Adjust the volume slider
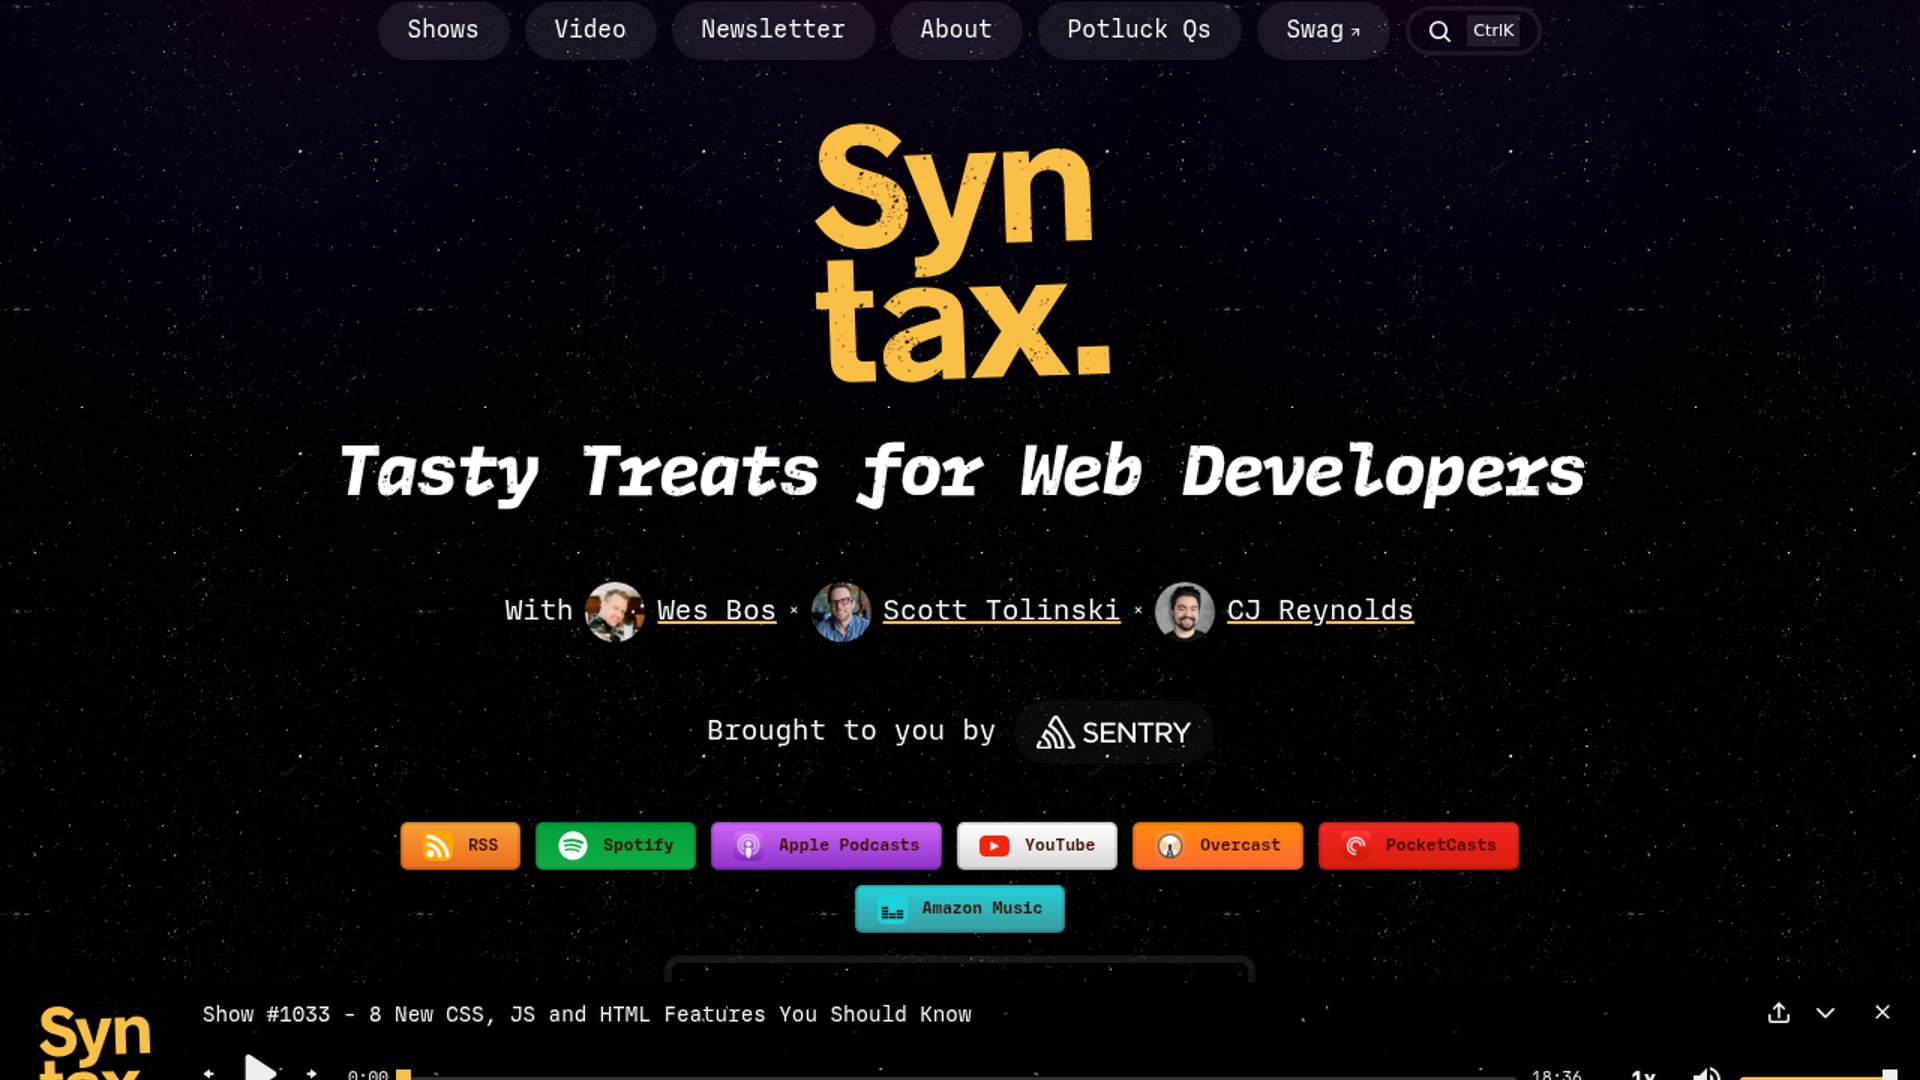This screenshot has height=1080, width=1920. (1818, 1075)
